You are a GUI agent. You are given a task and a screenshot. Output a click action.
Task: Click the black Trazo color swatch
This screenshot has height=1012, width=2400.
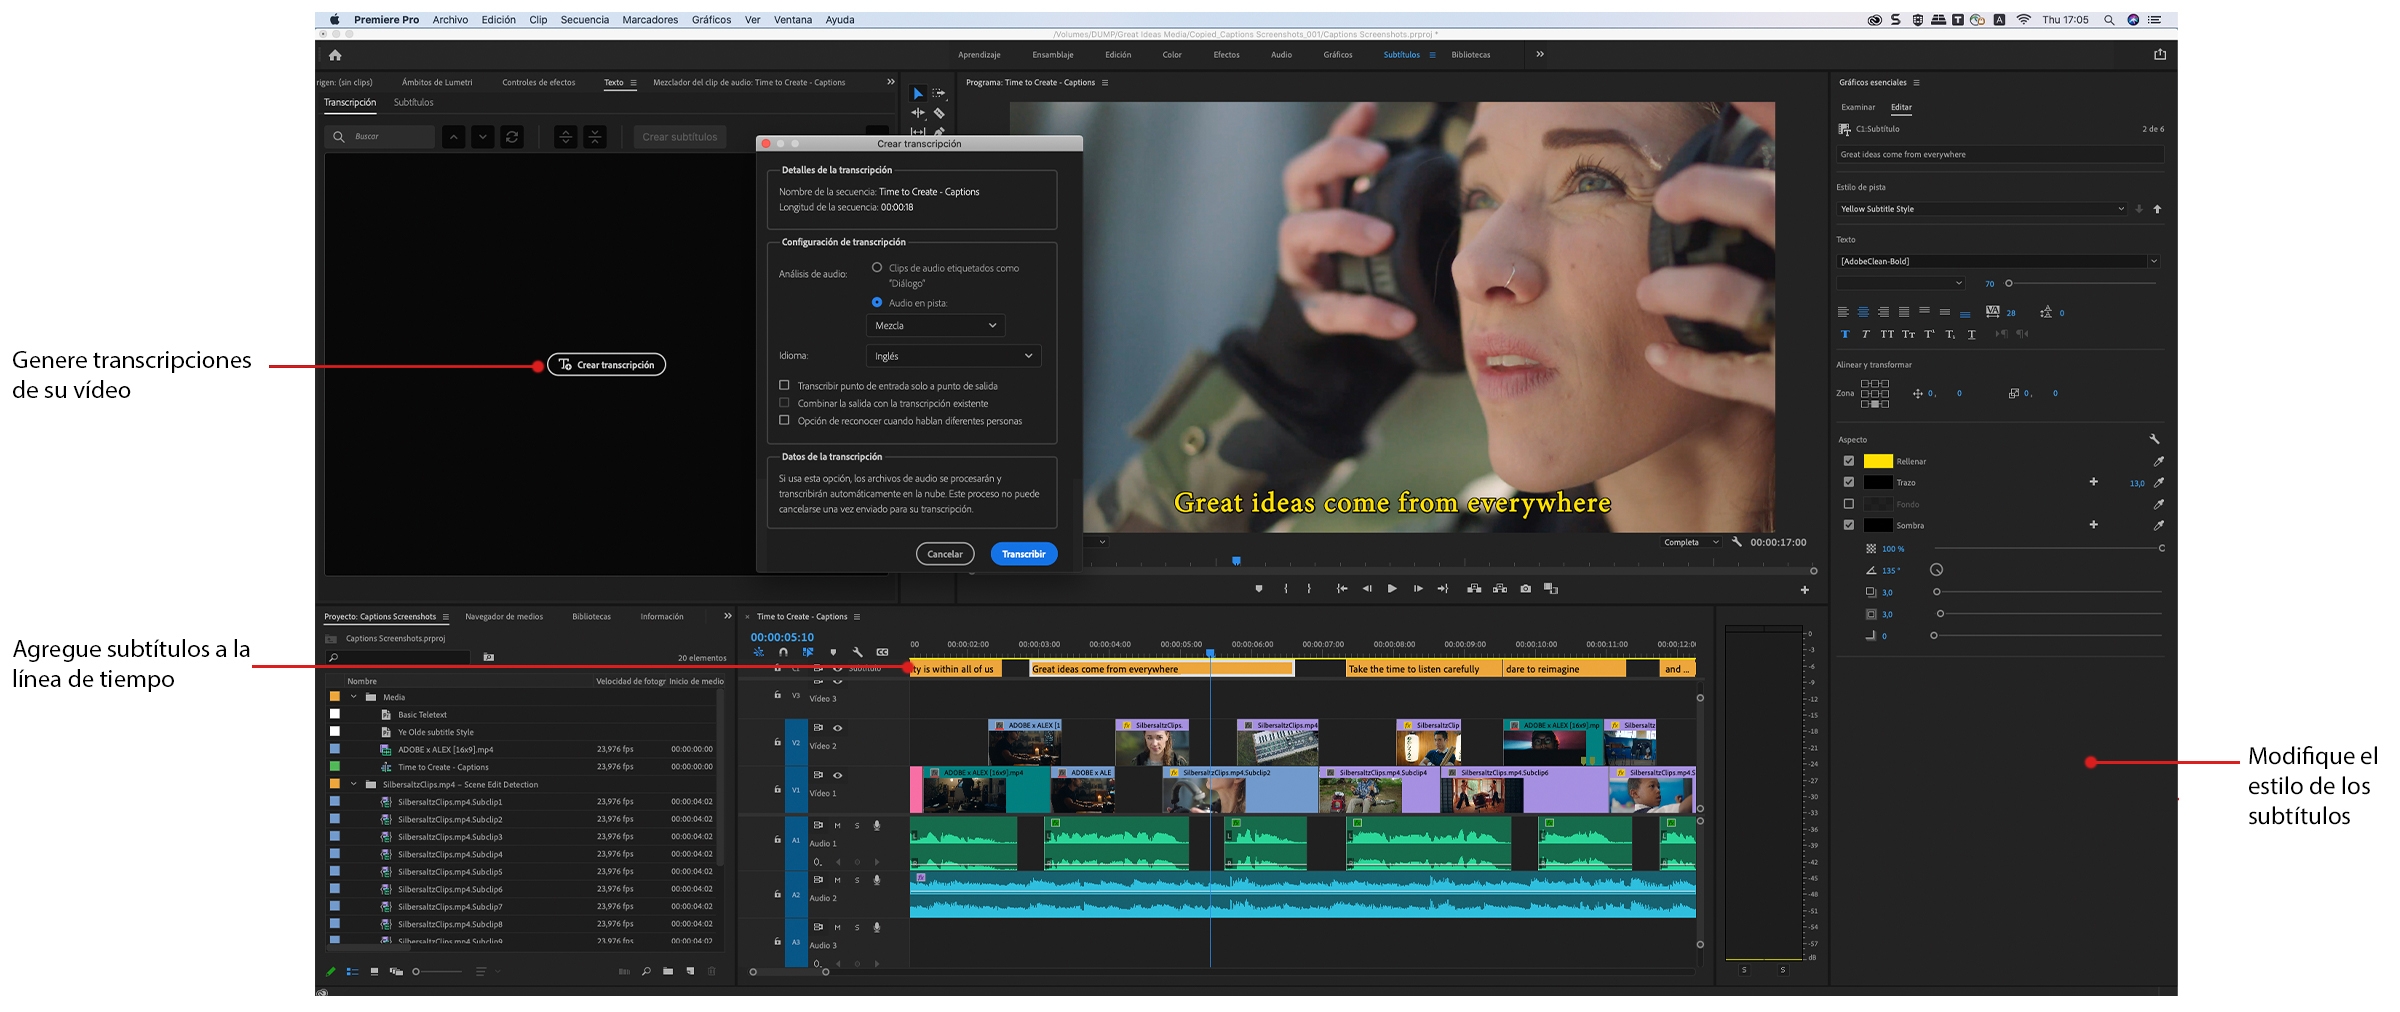pyautogui.click(x=1878, y=482)
